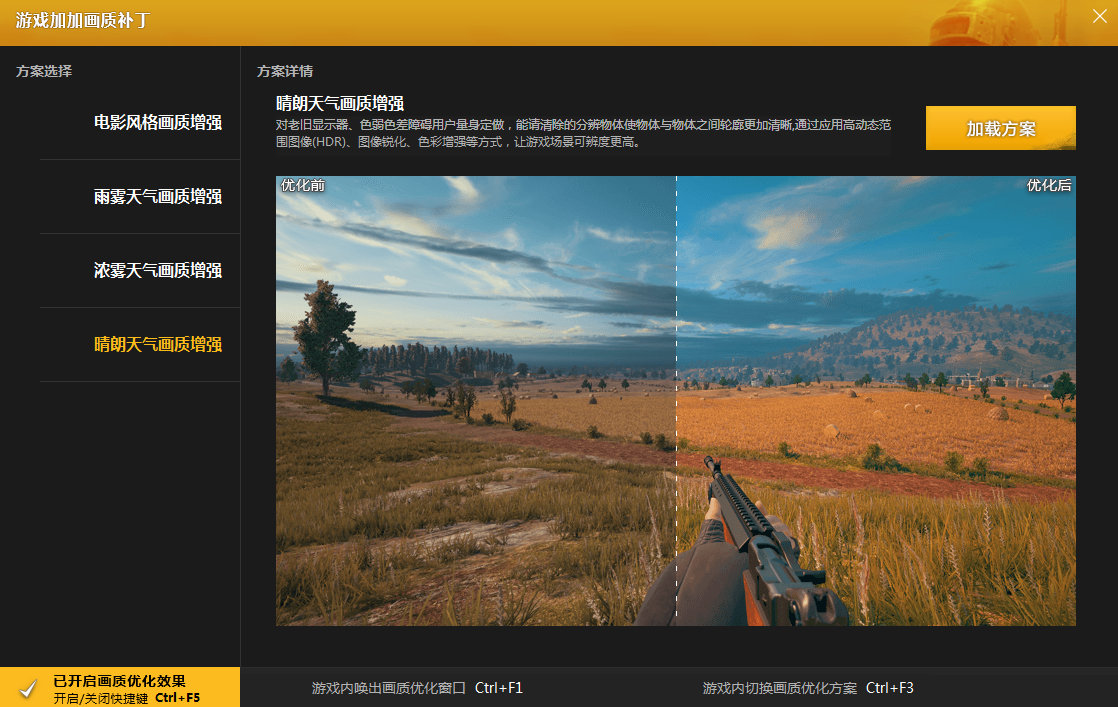Switch to 浓雾天气画质增强 scheme
Screen dimensions: 1118x707
157,271
